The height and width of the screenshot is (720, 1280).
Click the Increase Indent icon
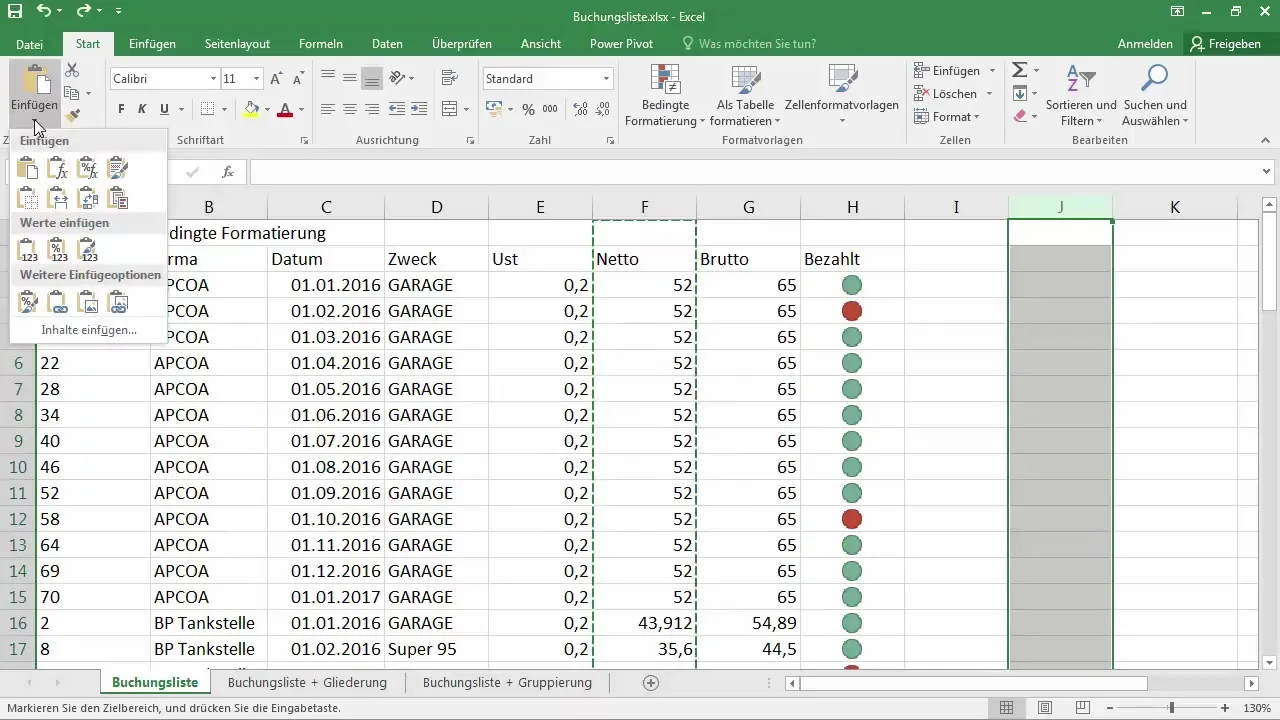[420, 109]
